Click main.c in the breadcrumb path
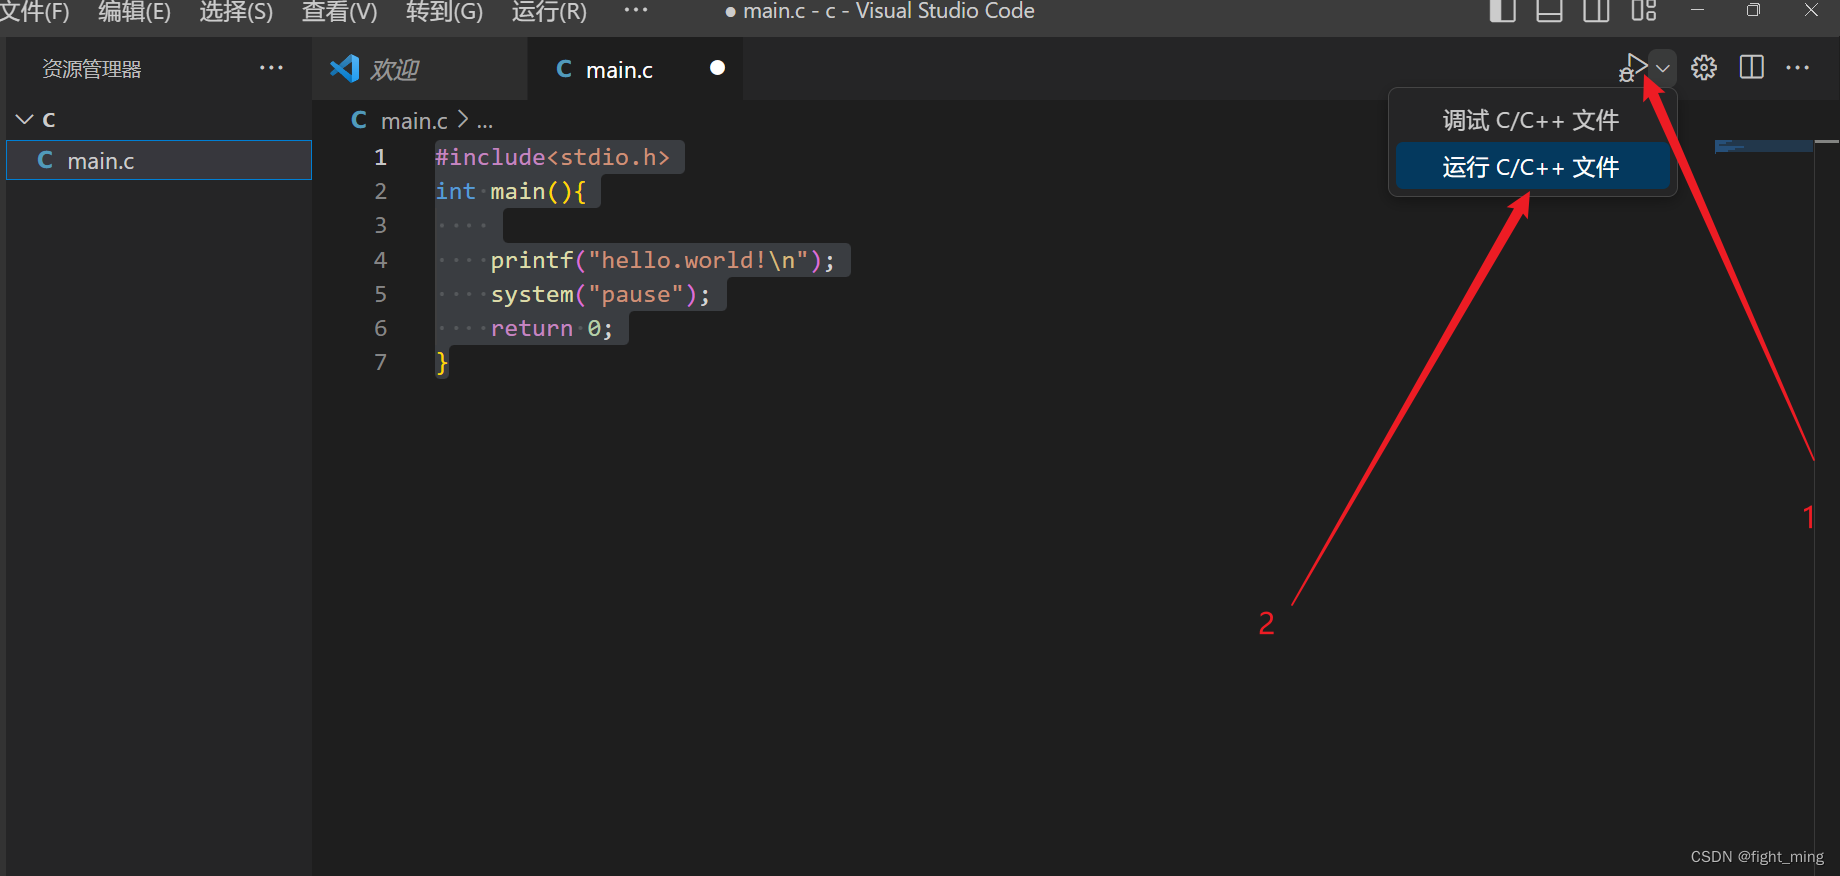The height and width of the screenshot is (876, 1840). click(x=414, y=121)
